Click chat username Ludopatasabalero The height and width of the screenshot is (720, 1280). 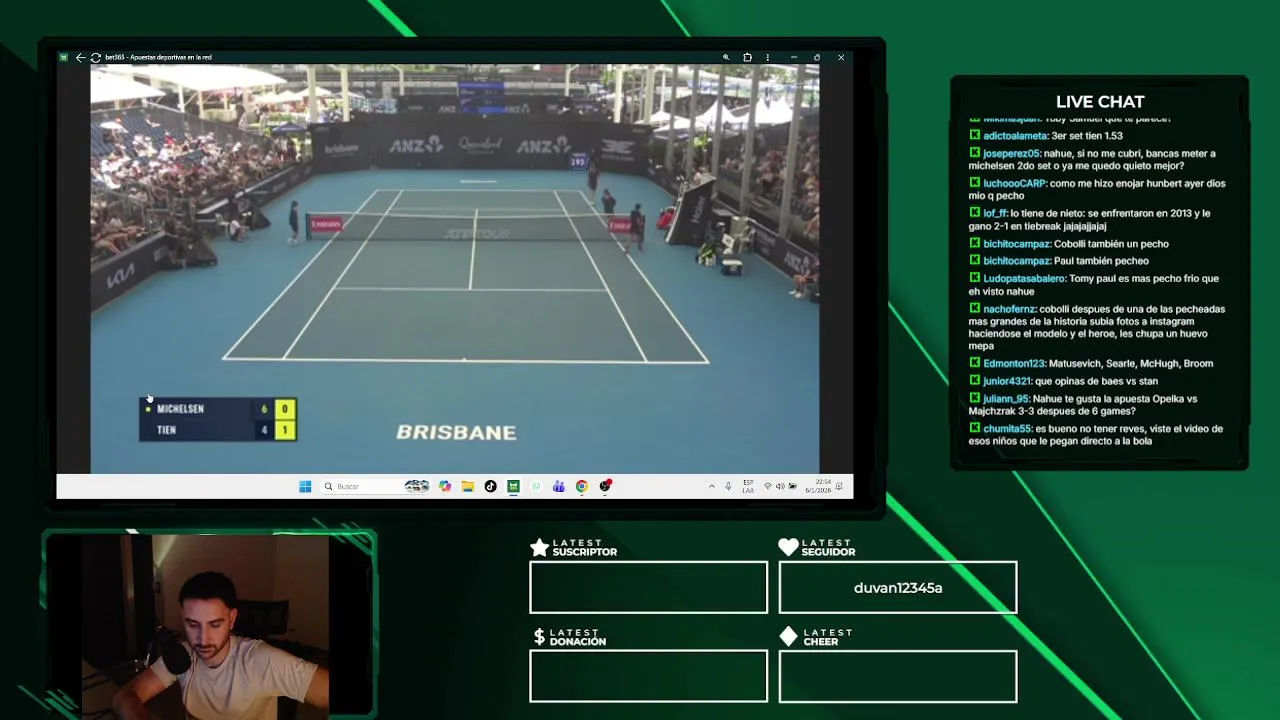click(1024, 279)
